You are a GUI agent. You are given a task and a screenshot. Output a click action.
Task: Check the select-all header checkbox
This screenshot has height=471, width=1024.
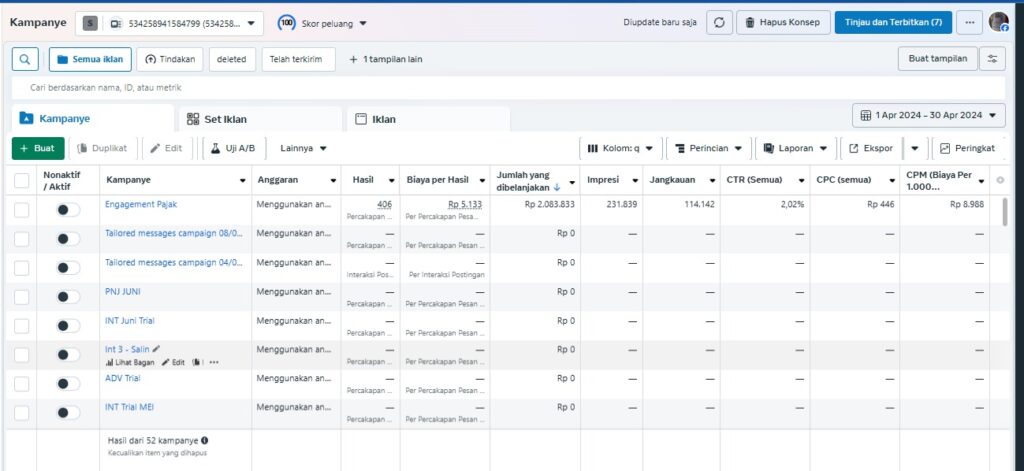22,180
